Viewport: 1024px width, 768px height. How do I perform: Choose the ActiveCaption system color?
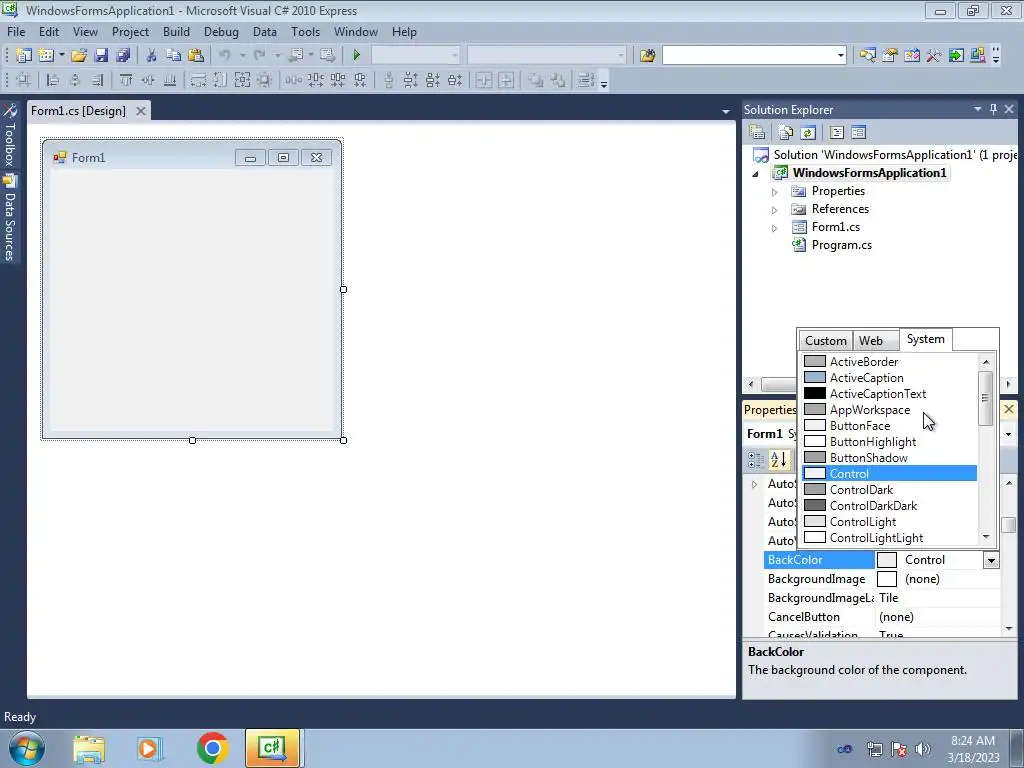(x=889, y=377)
